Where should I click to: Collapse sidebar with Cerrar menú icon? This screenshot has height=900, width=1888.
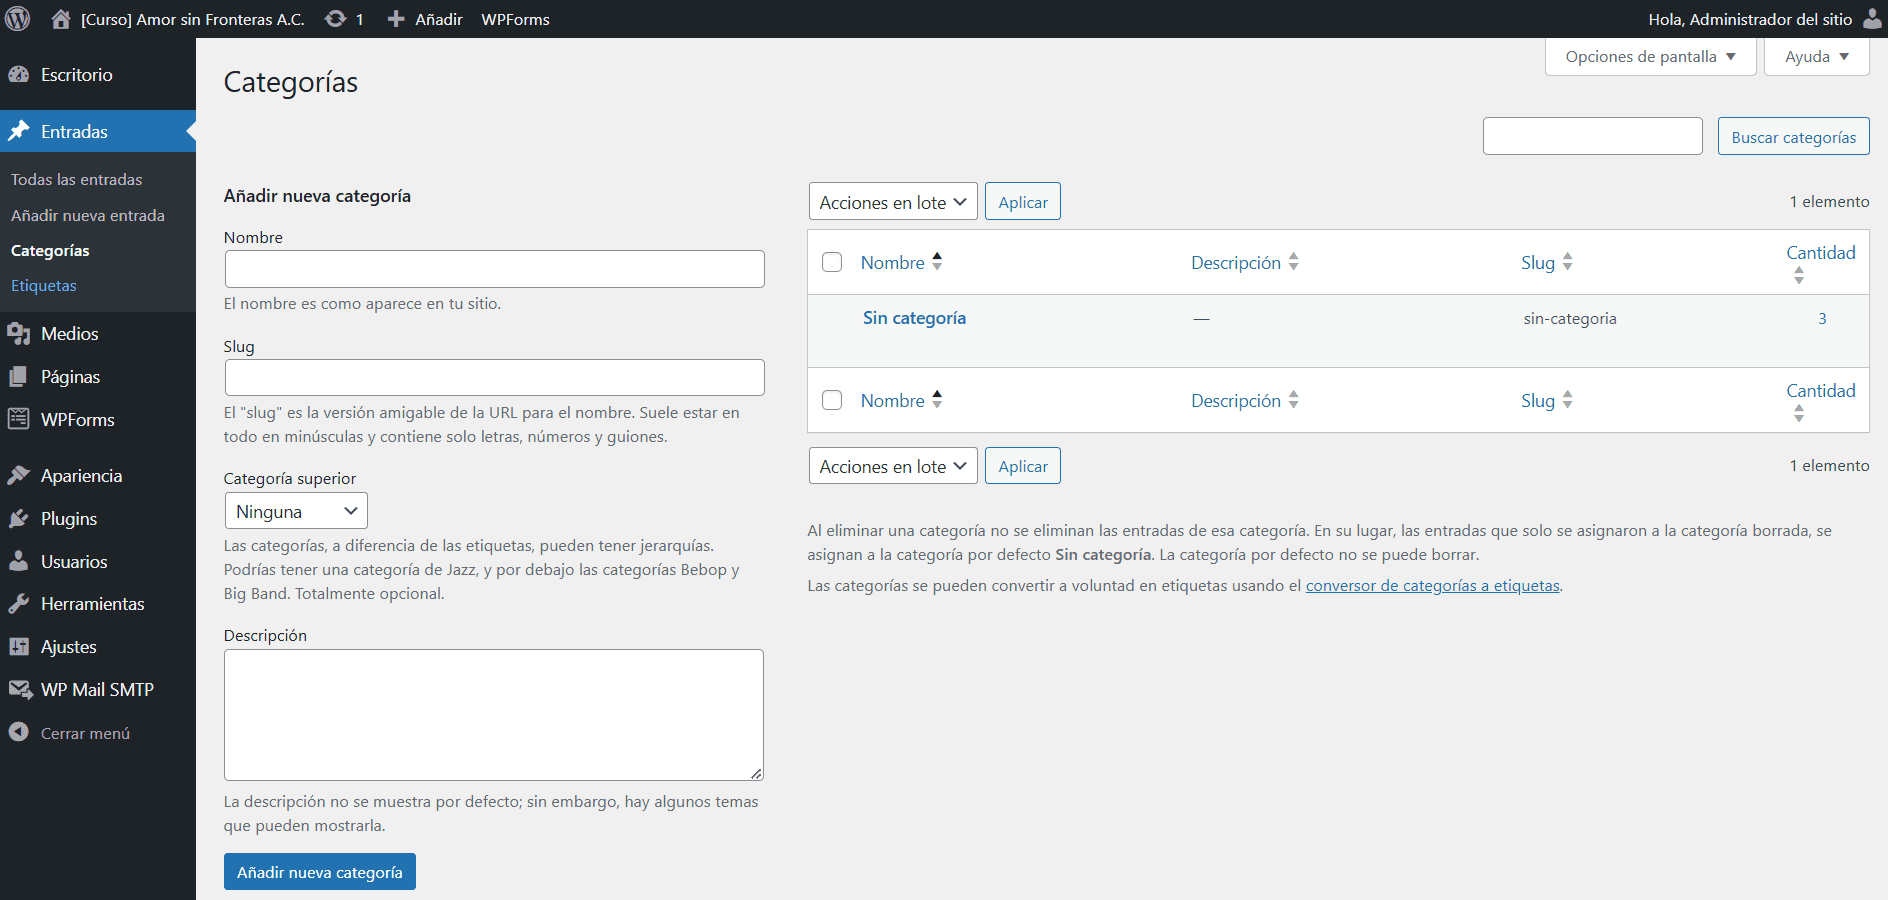point(19,733)
